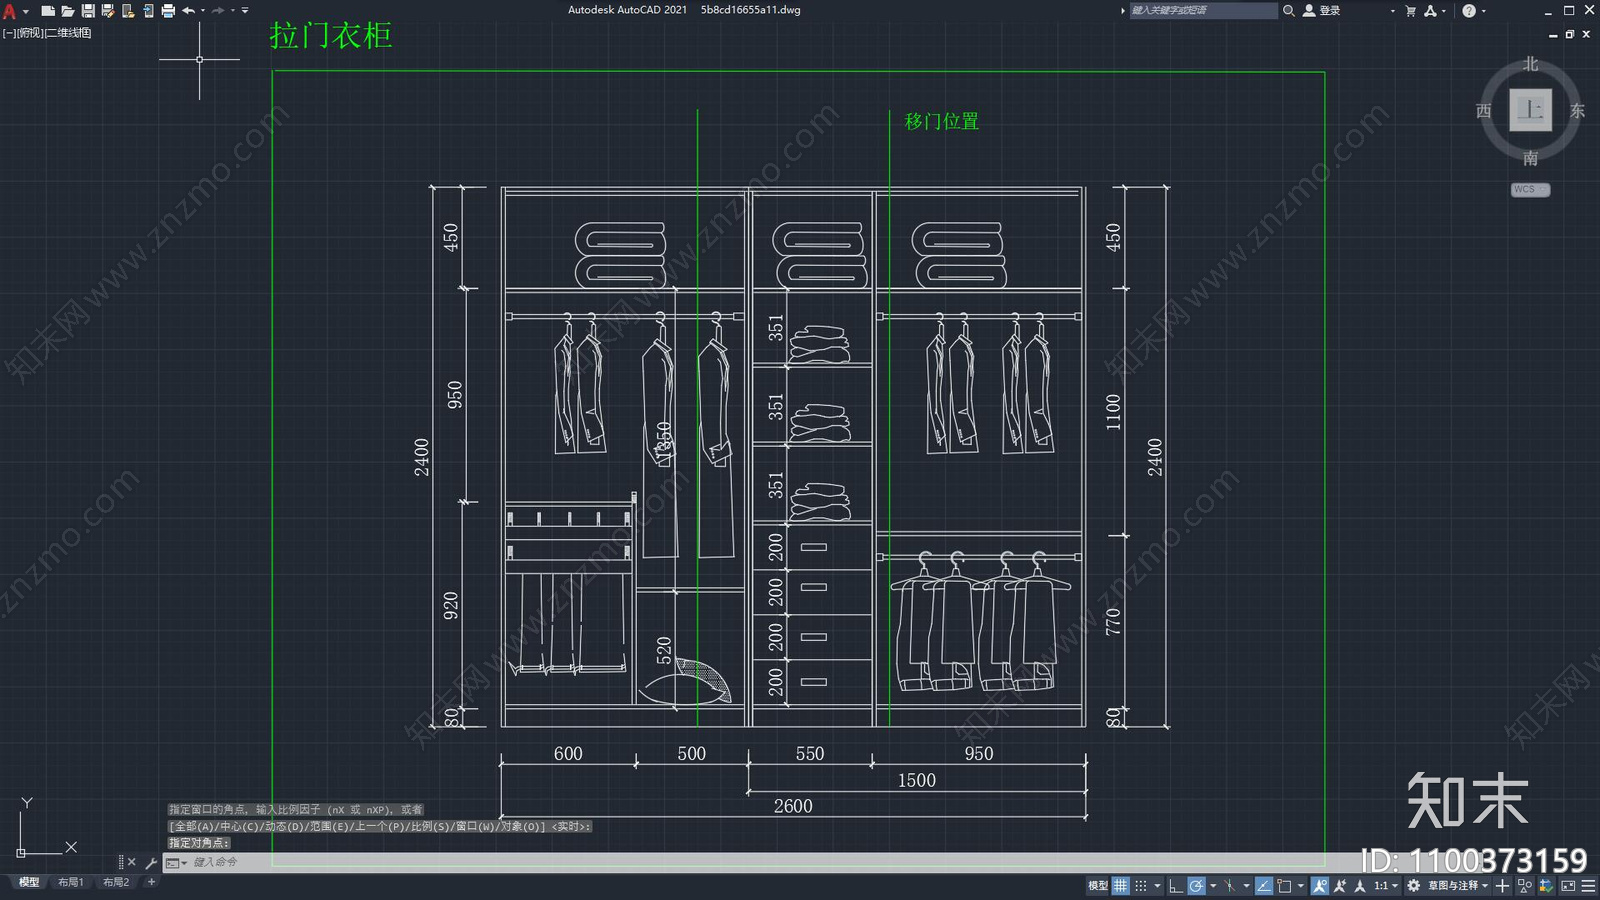Open the WCS coordinate system dropdown
Image resolution: width=1600 pixels, height=900 pixels.
pos(1530,189)
